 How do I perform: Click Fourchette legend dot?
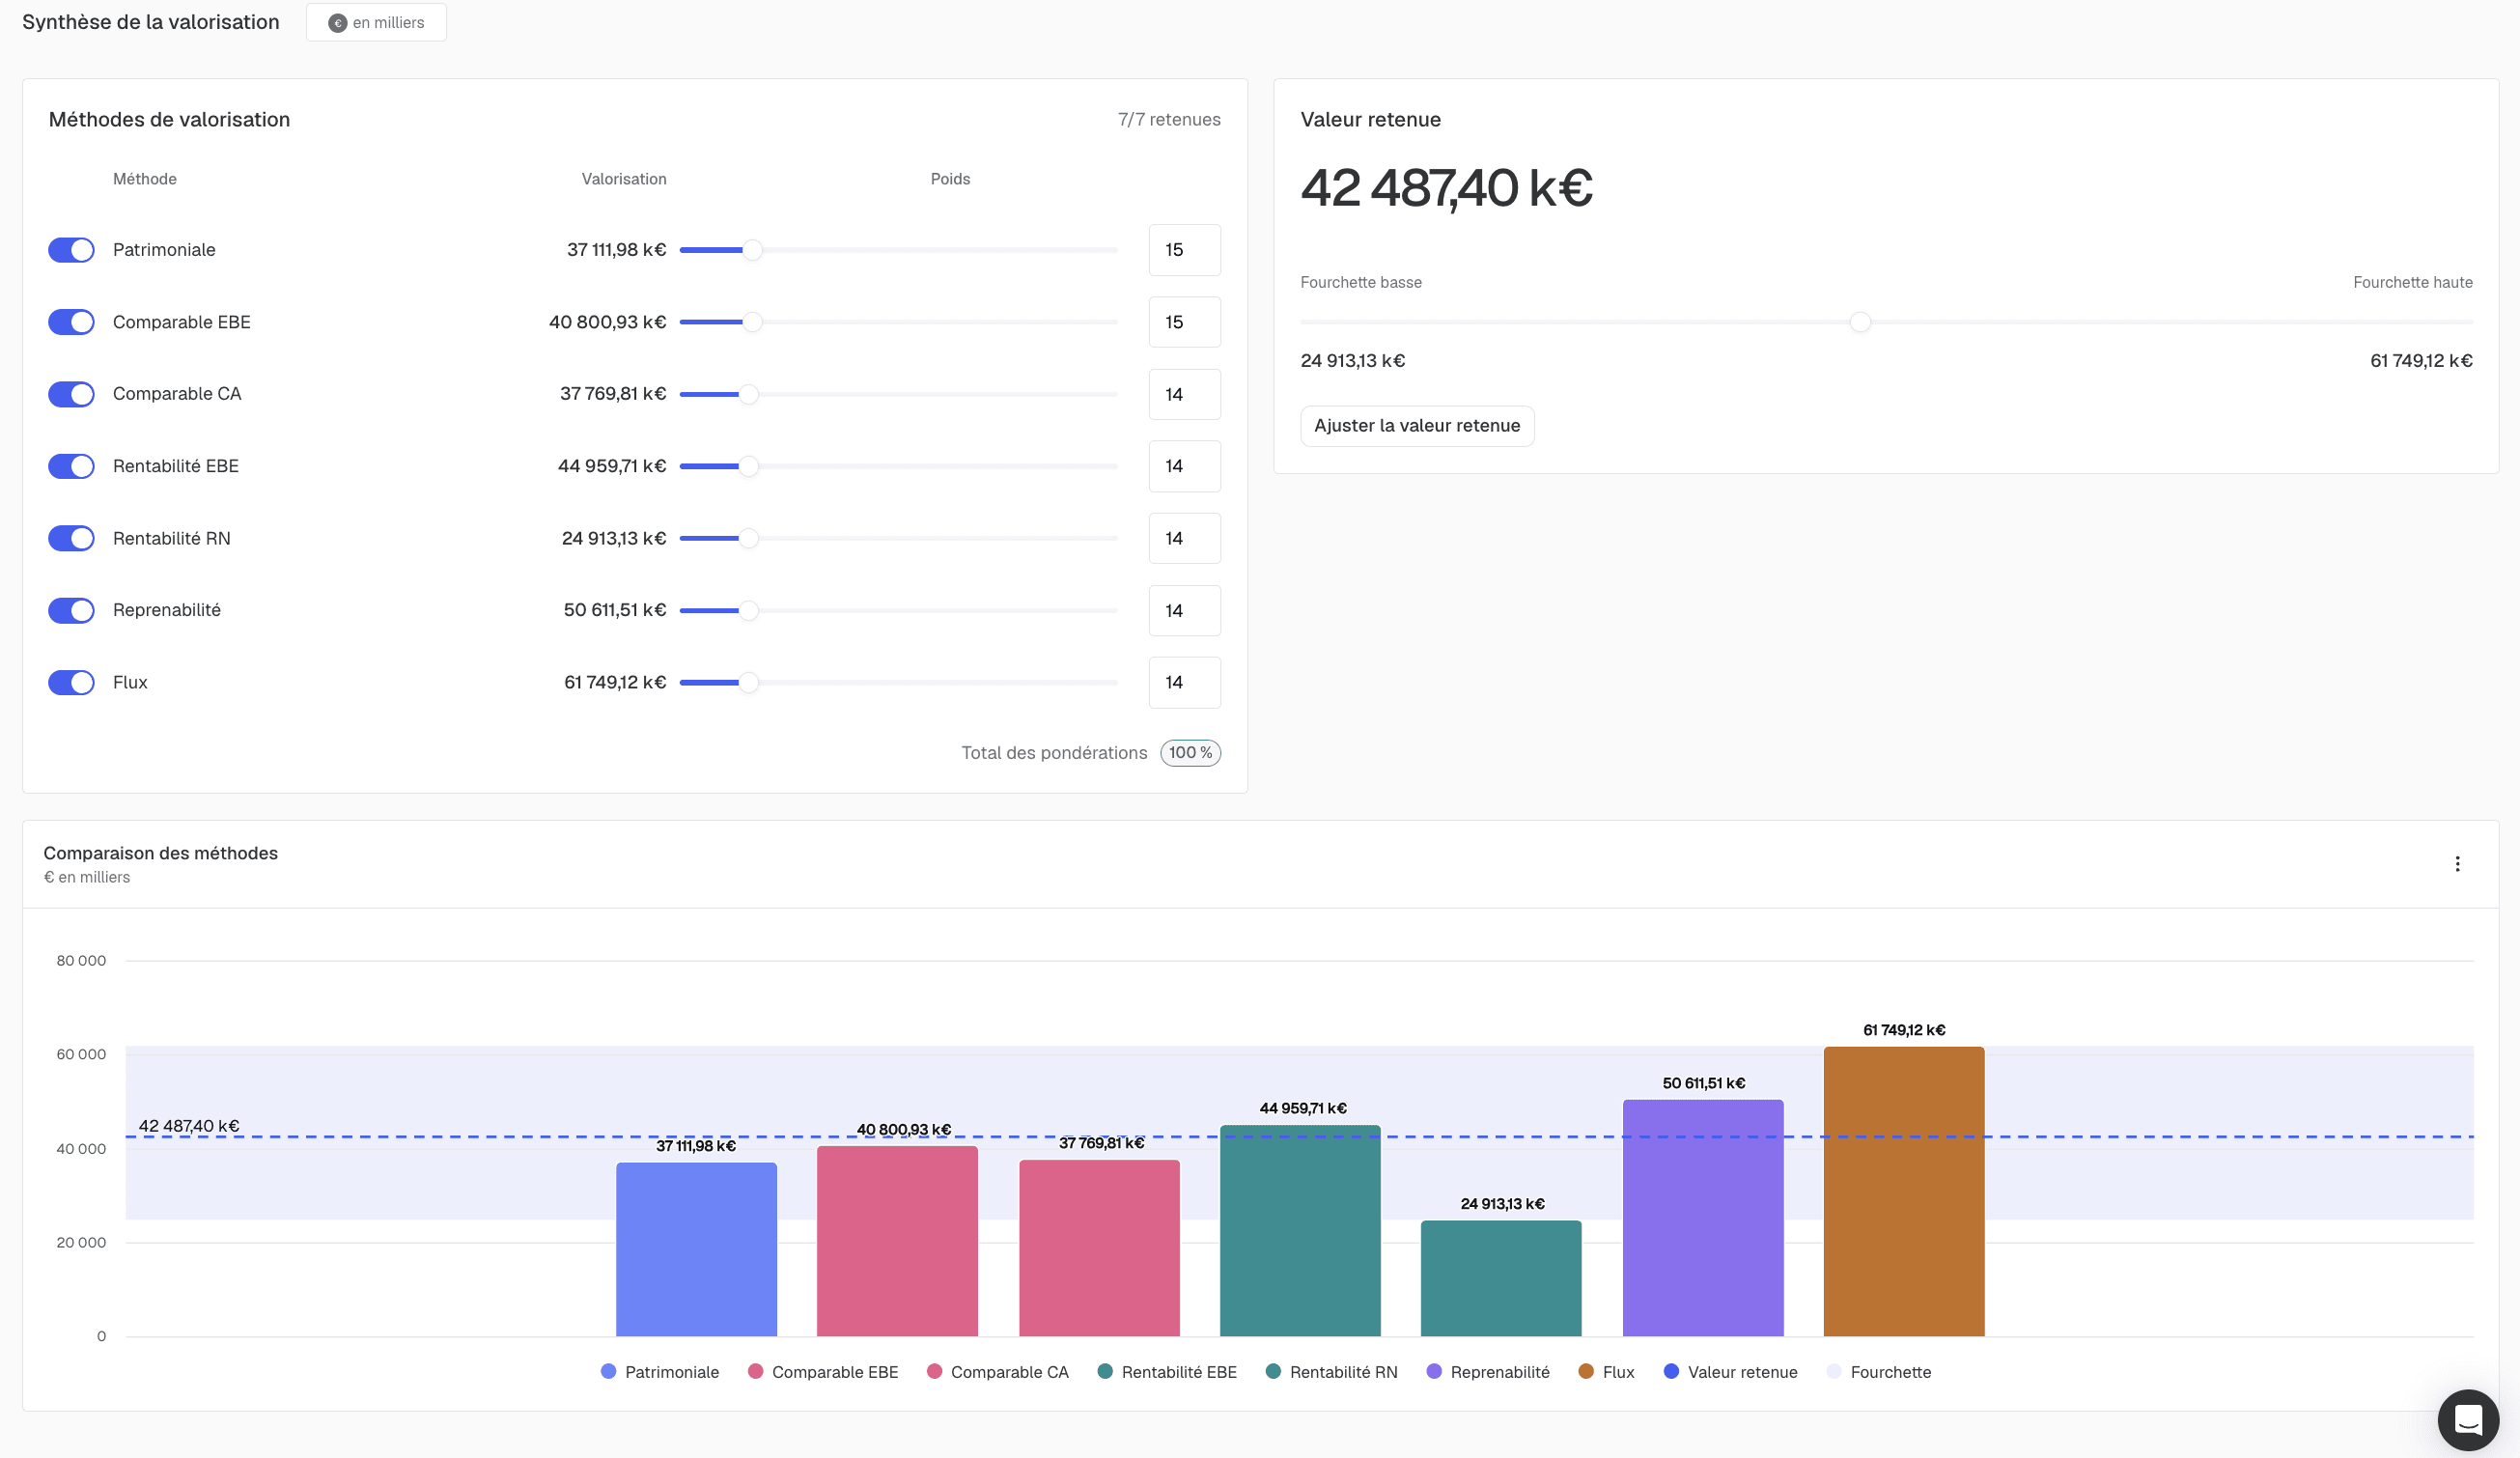[1834, 1372]
